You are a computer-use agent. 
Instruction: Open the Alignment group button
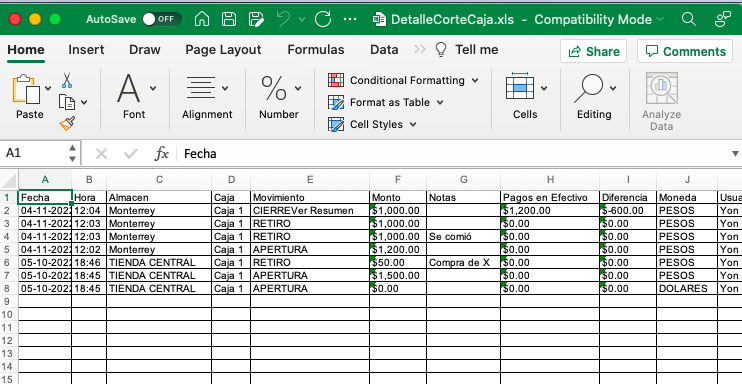click(207, 96)
